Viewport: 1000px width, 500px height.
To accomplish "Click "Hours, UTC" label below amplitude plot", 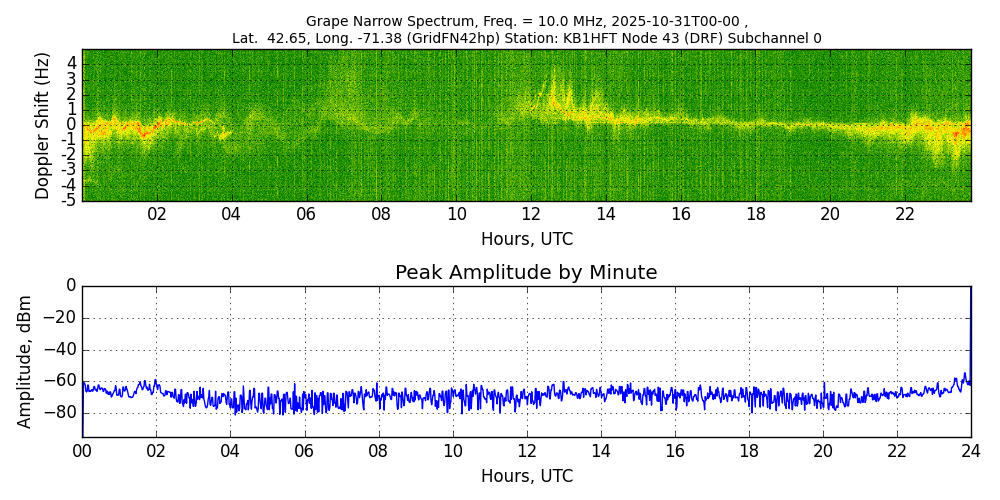I will coord(526,476).
